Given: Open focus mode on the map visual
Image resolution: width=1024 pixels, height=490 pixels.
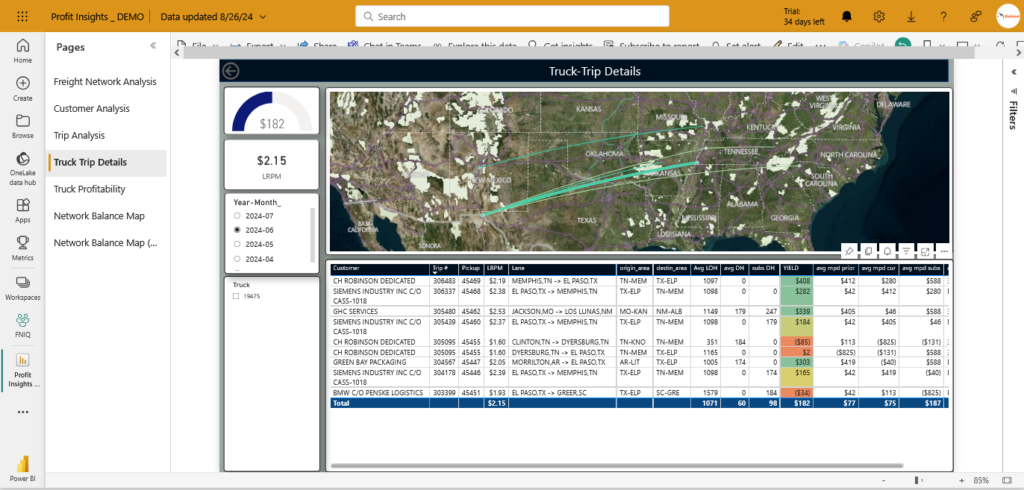Looking at the screenshot, I should click(x=925, y=251).
